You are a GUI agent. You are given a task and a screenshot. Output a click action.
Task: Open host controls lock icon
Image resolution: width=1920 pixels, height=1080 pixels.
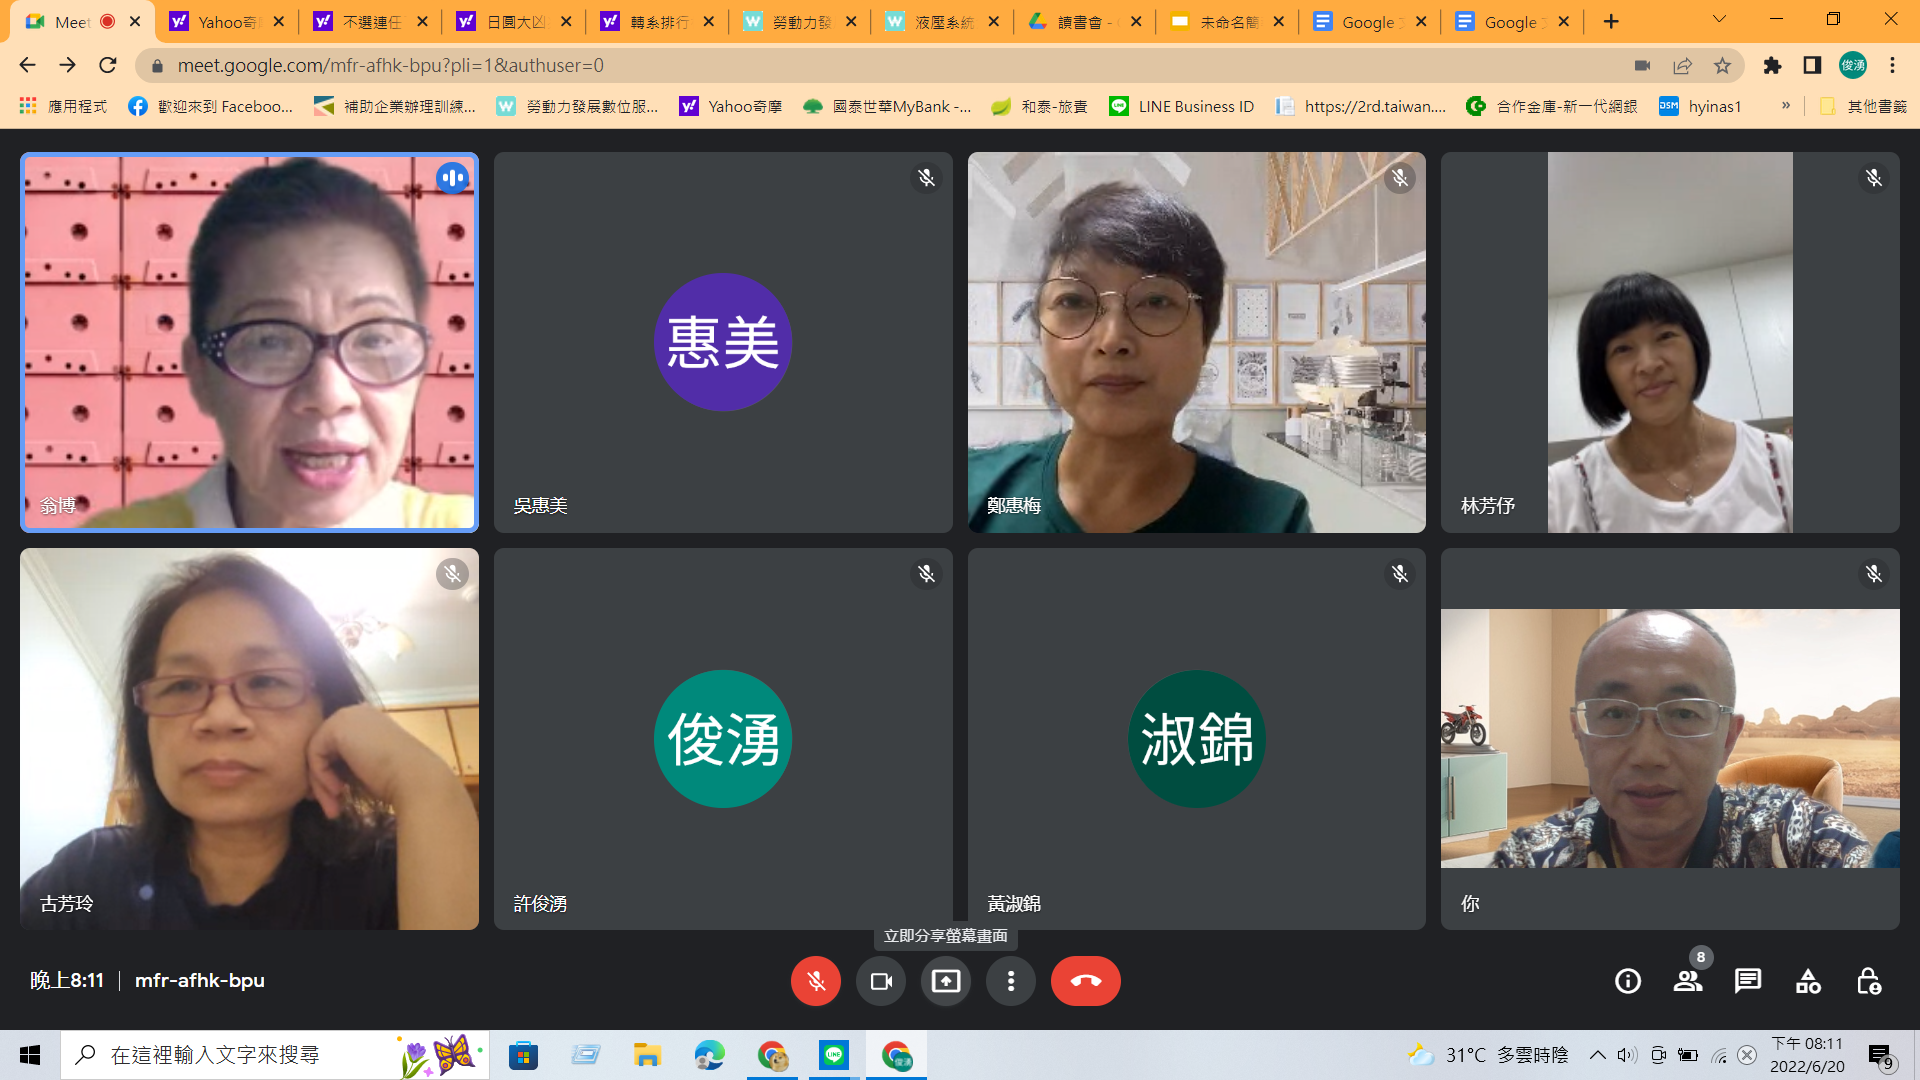1868,981
